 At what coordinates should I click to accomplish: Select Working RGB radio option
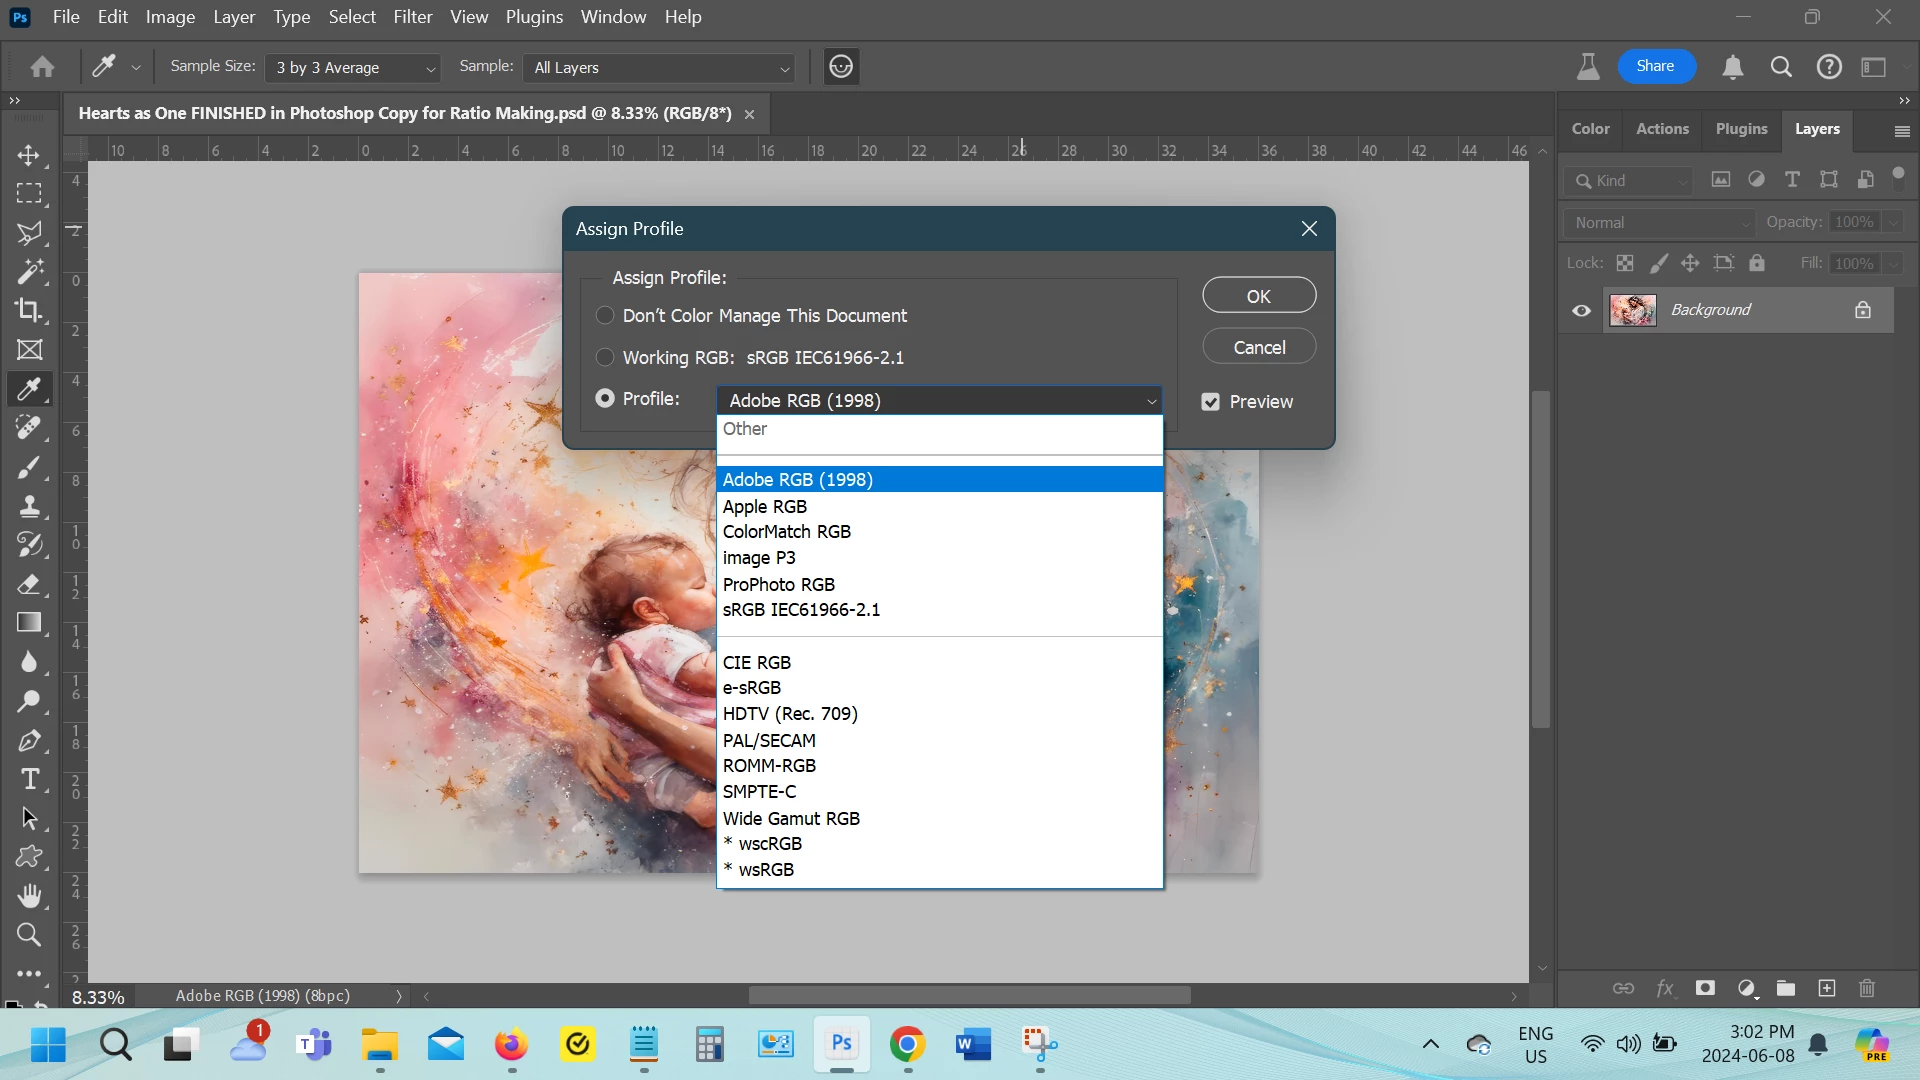click(x=605, y=357)
